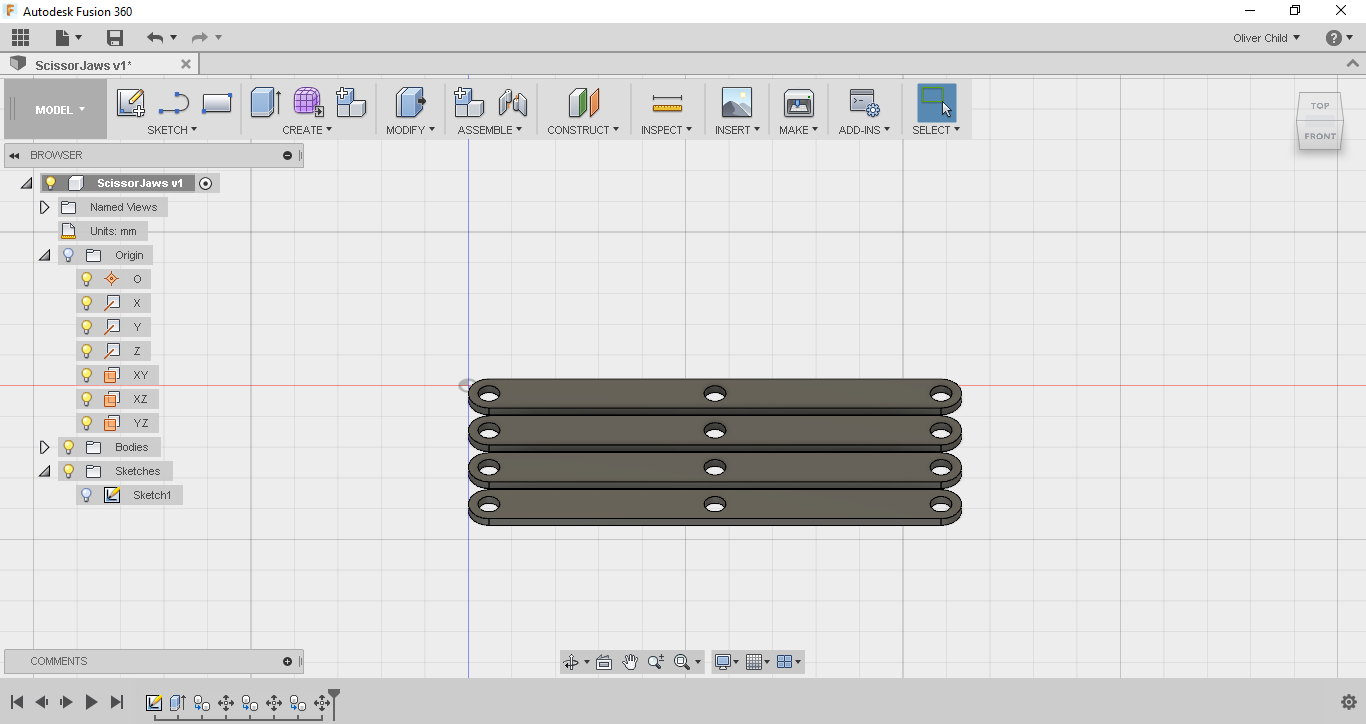
Task: Open the MODIFY menu
Action: (411, 130)
